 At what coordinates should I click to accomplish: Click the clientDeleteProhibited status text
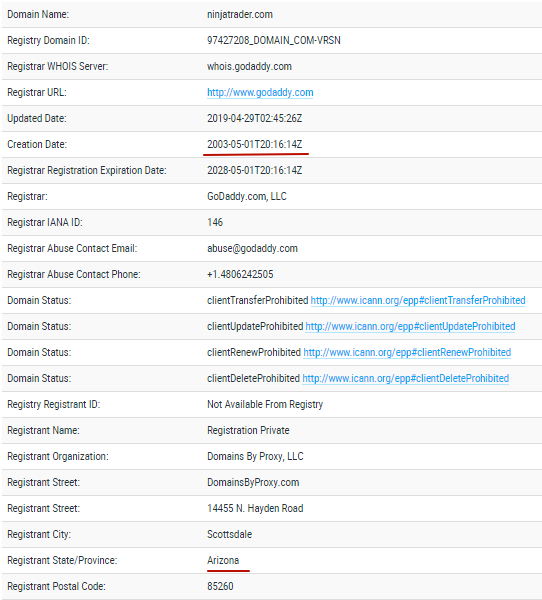(x=253, y=378)
